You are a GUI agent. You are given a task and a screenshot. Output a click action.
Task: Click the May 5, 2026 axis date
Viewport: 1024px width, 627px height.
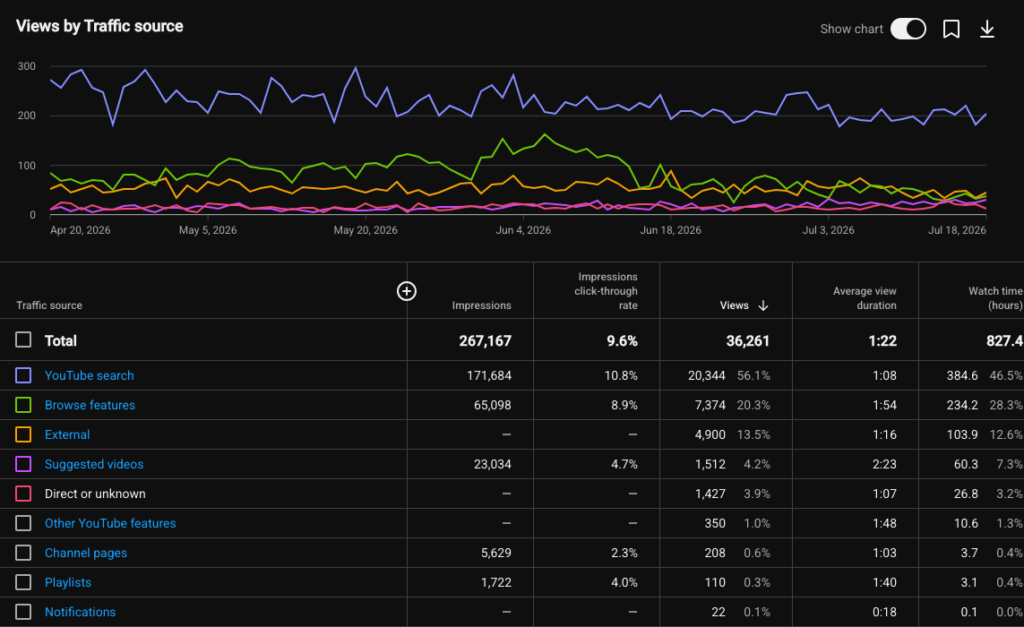208,230
